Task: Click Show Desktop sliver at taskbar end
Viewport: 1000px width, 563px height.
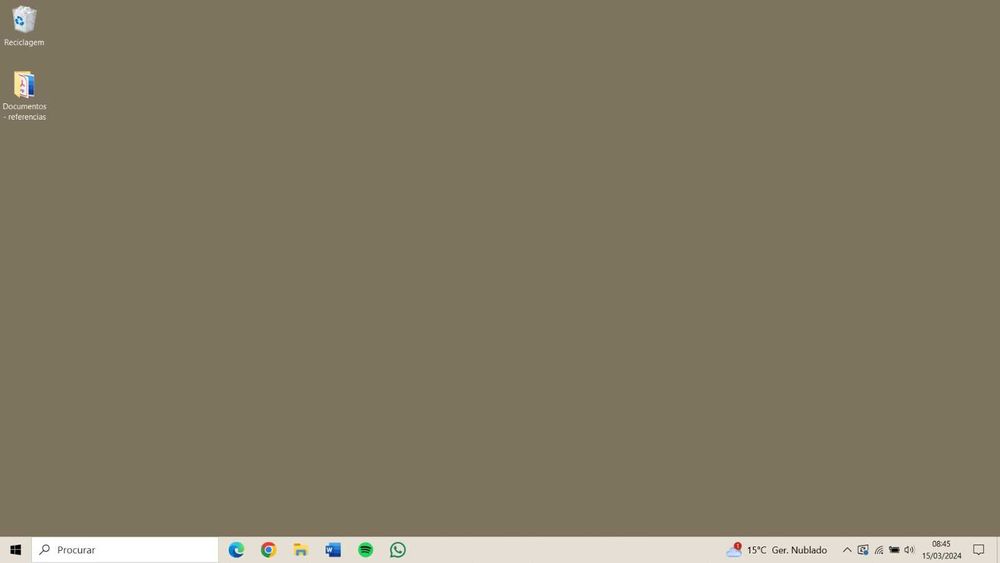Action: [x=997, y=550]
